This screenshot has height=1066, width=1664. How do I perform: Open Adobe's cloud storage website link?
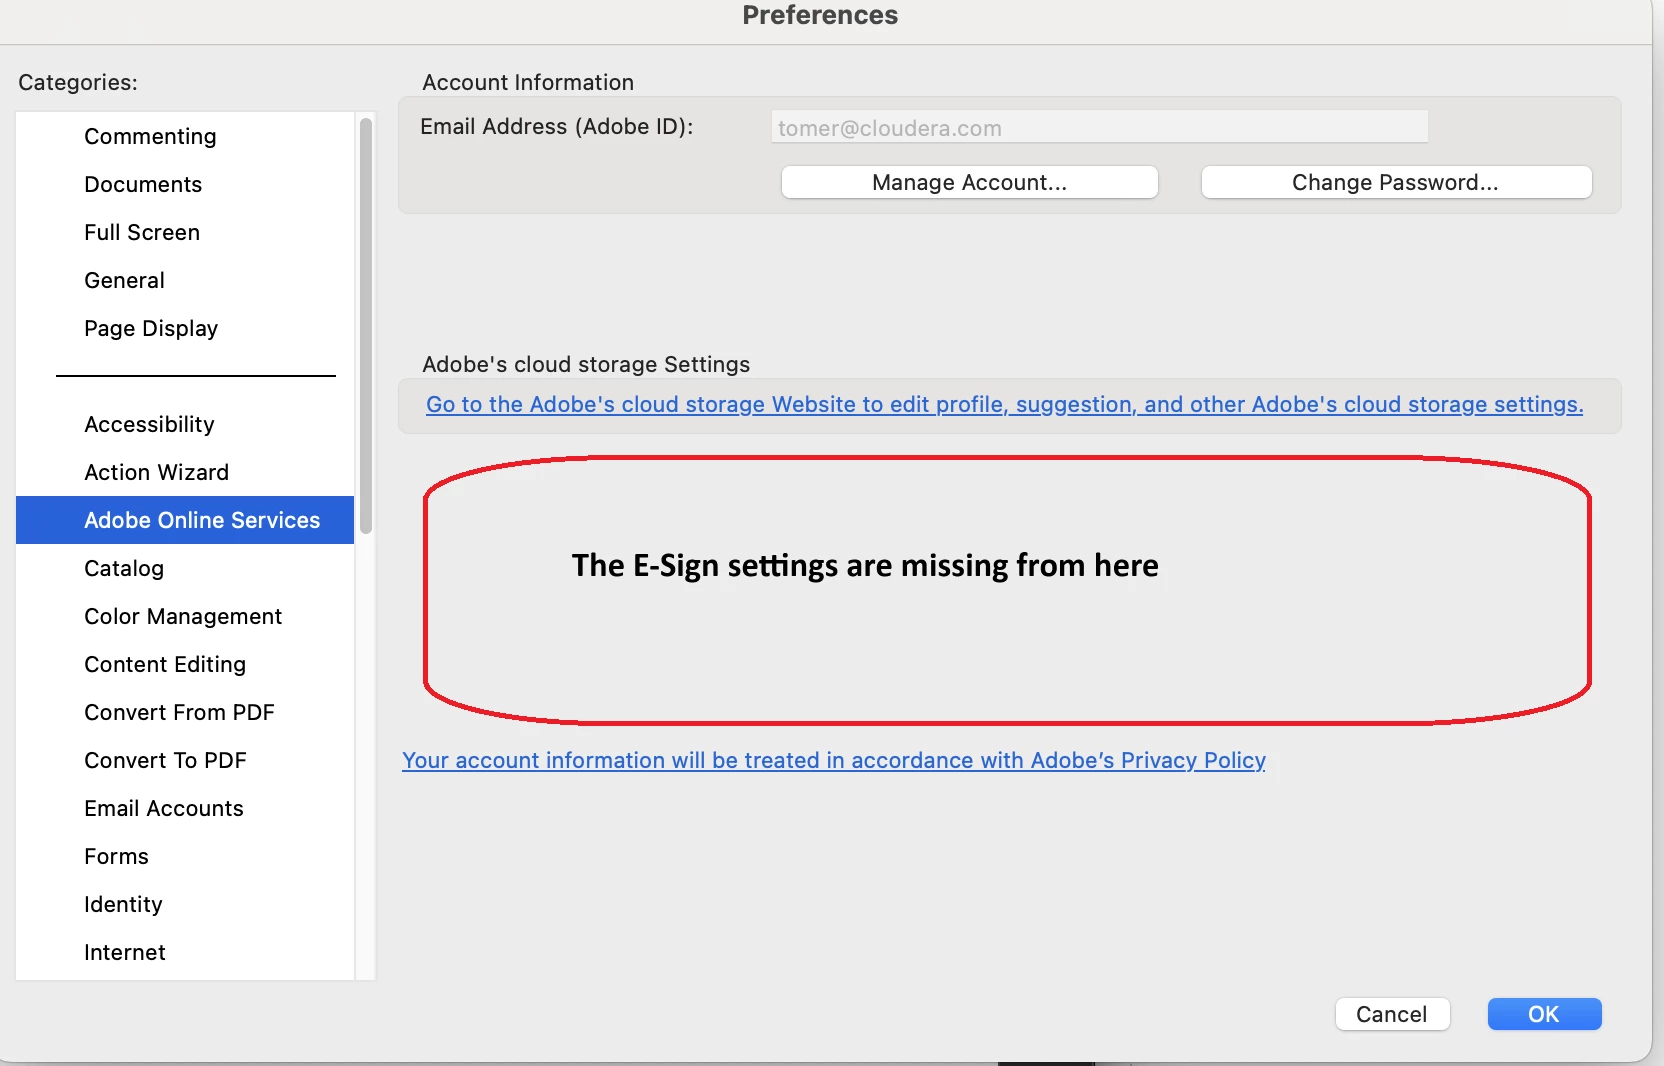coord(1004,404)
